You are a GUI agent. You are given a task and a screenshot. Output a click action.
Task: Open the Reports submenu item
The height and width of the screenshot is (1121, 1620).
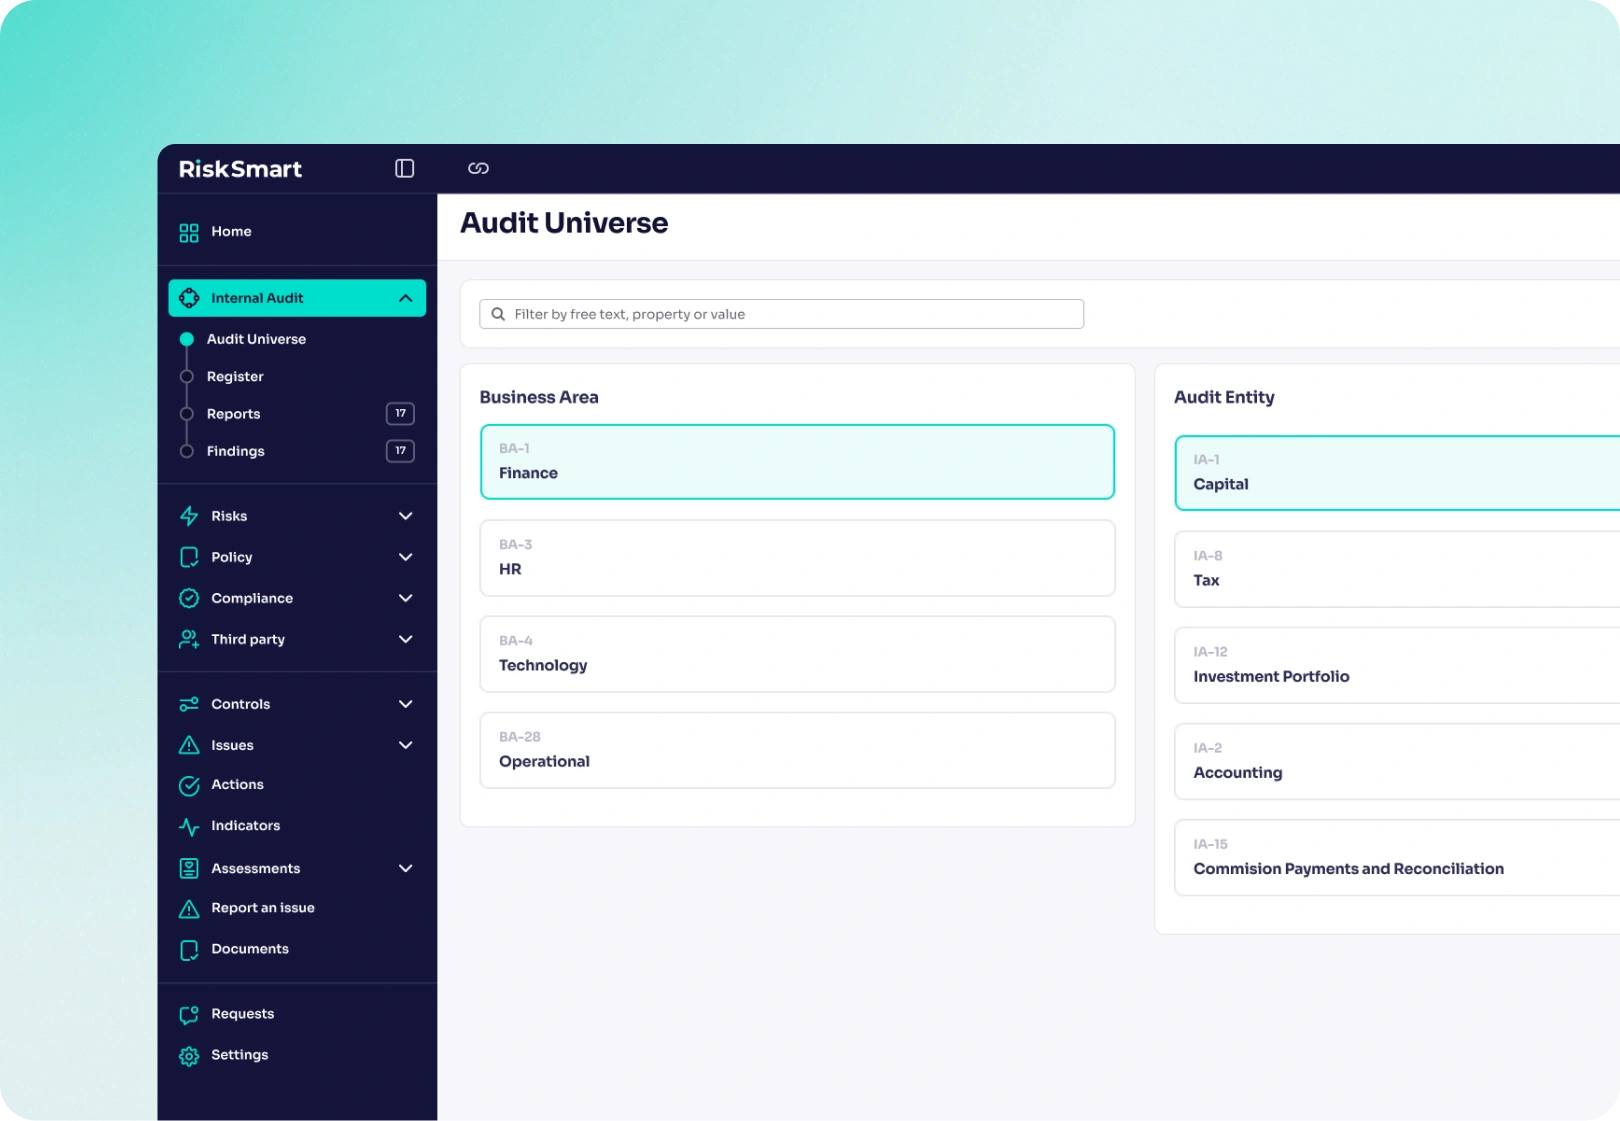[233, 414]
